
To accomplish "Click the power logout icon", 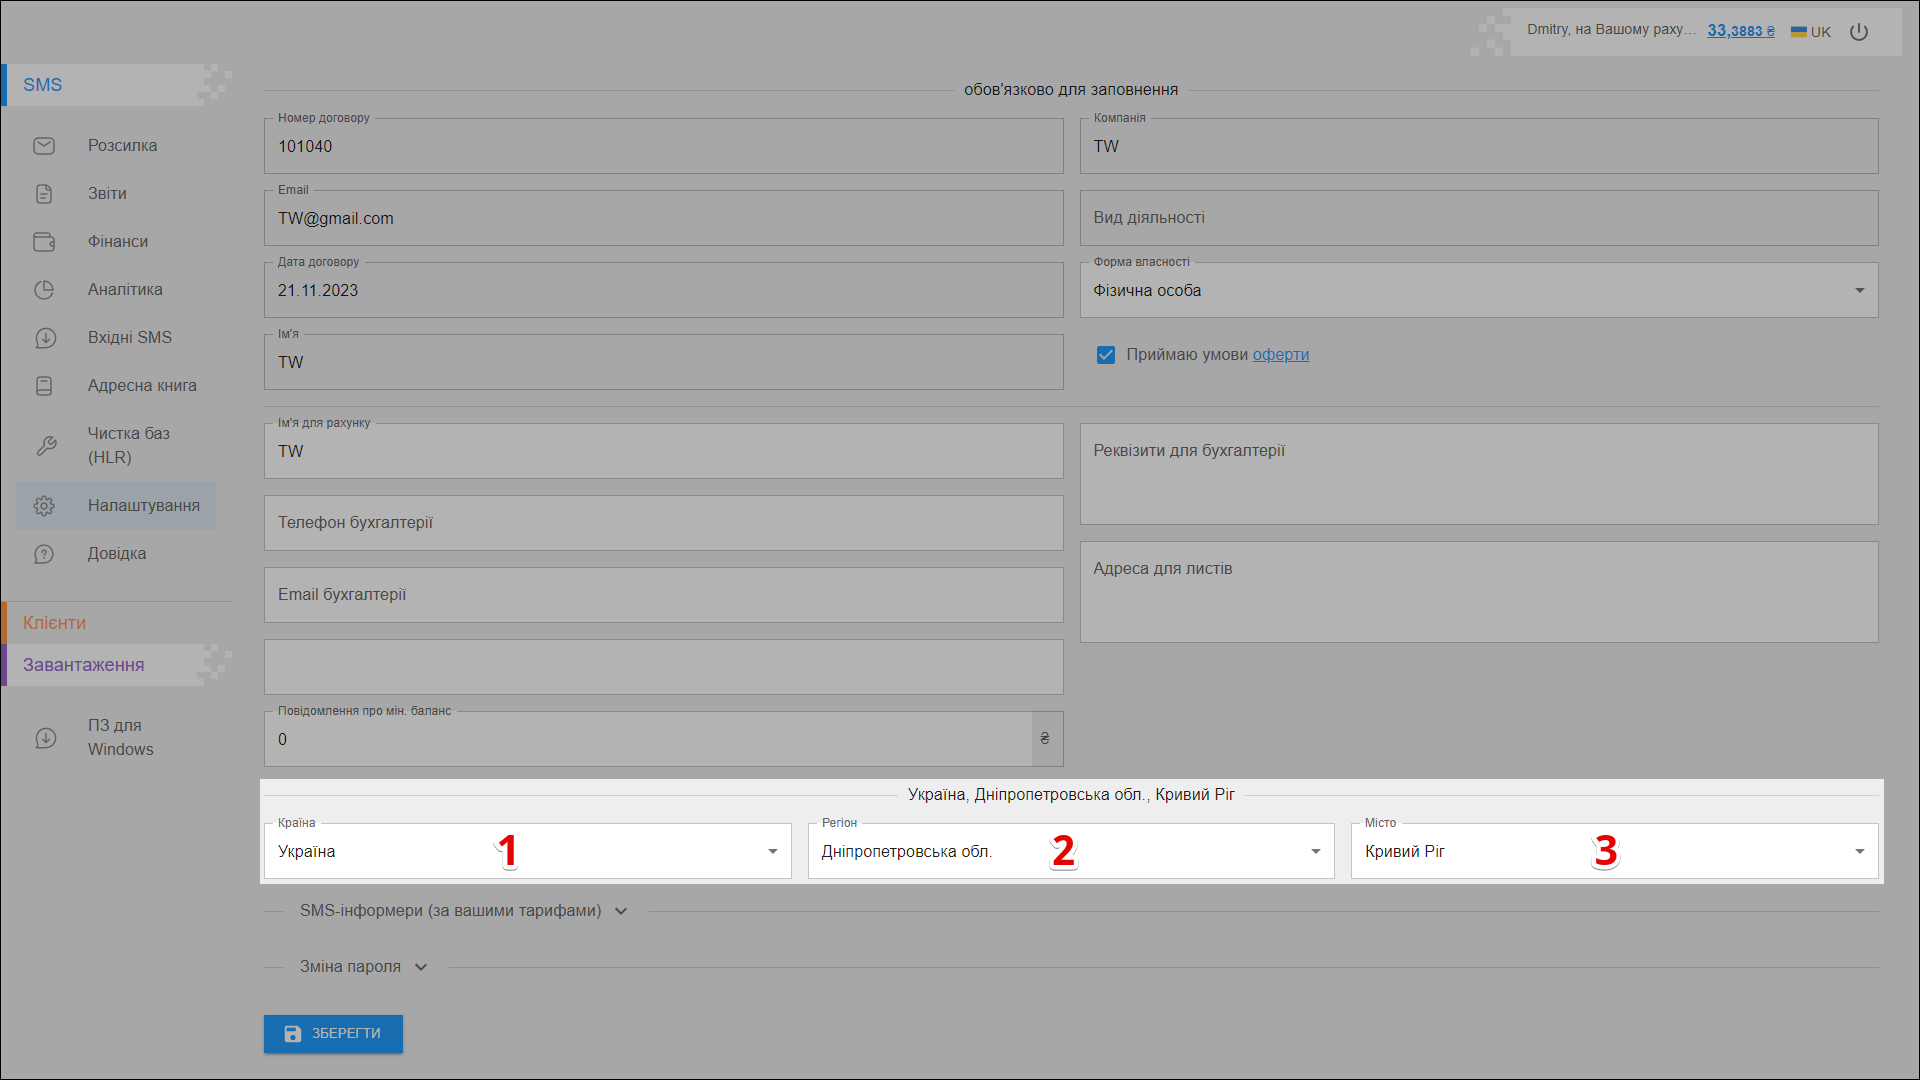I will tap(1859, 32).
